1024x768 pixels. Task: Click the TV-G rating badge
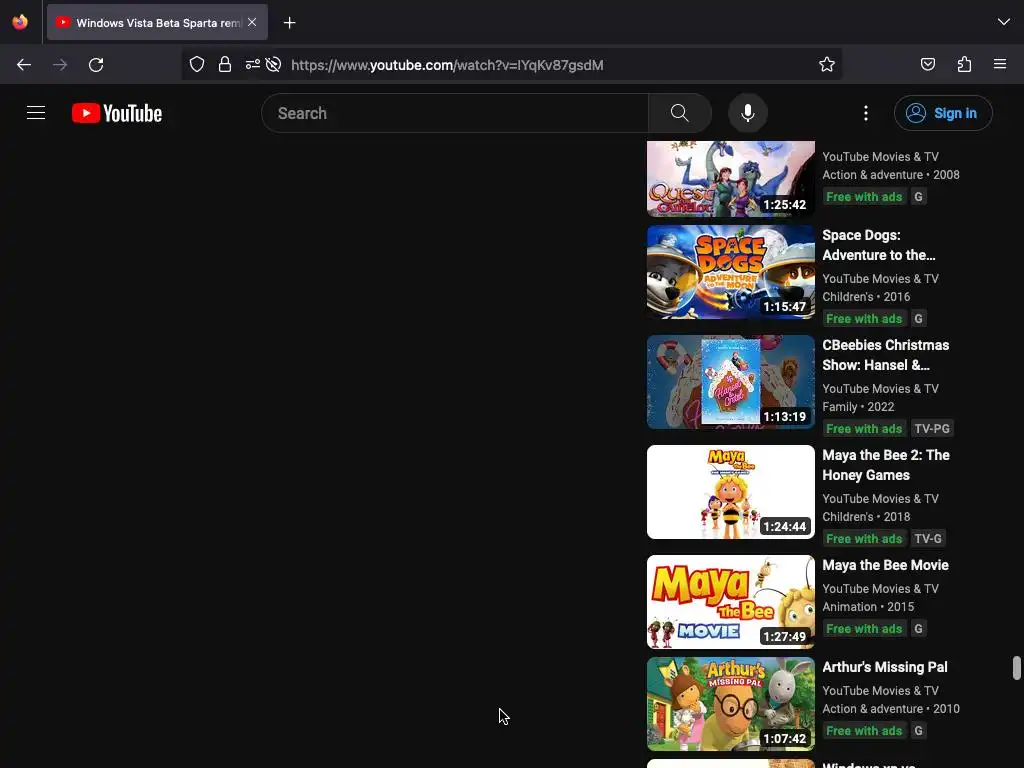click(x=928, y=538)
